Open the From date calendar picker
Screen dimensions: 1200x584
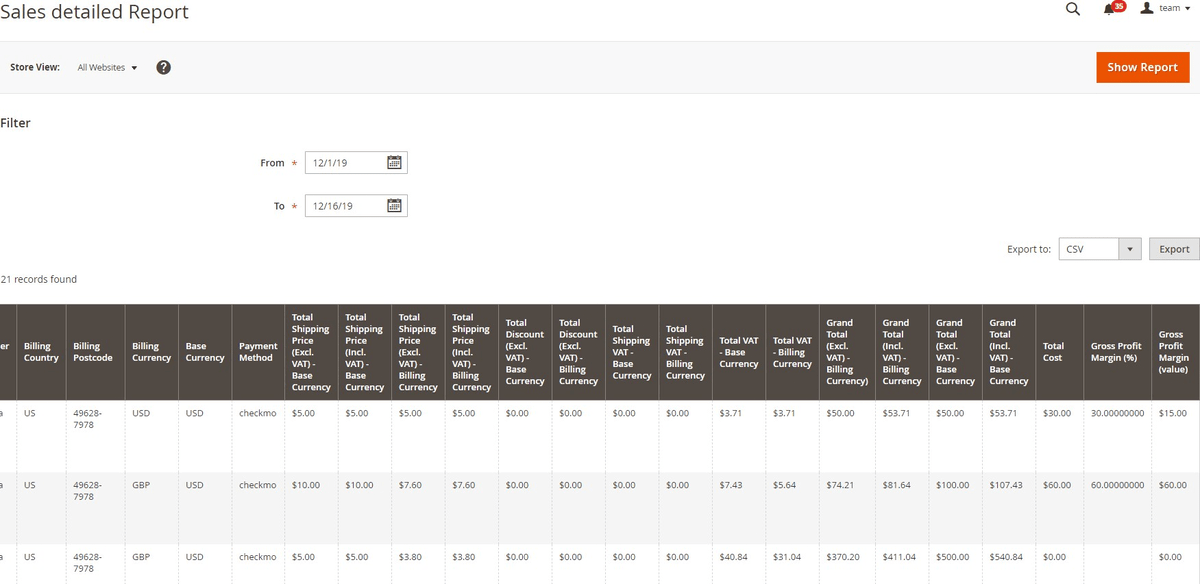coord(394,163)
